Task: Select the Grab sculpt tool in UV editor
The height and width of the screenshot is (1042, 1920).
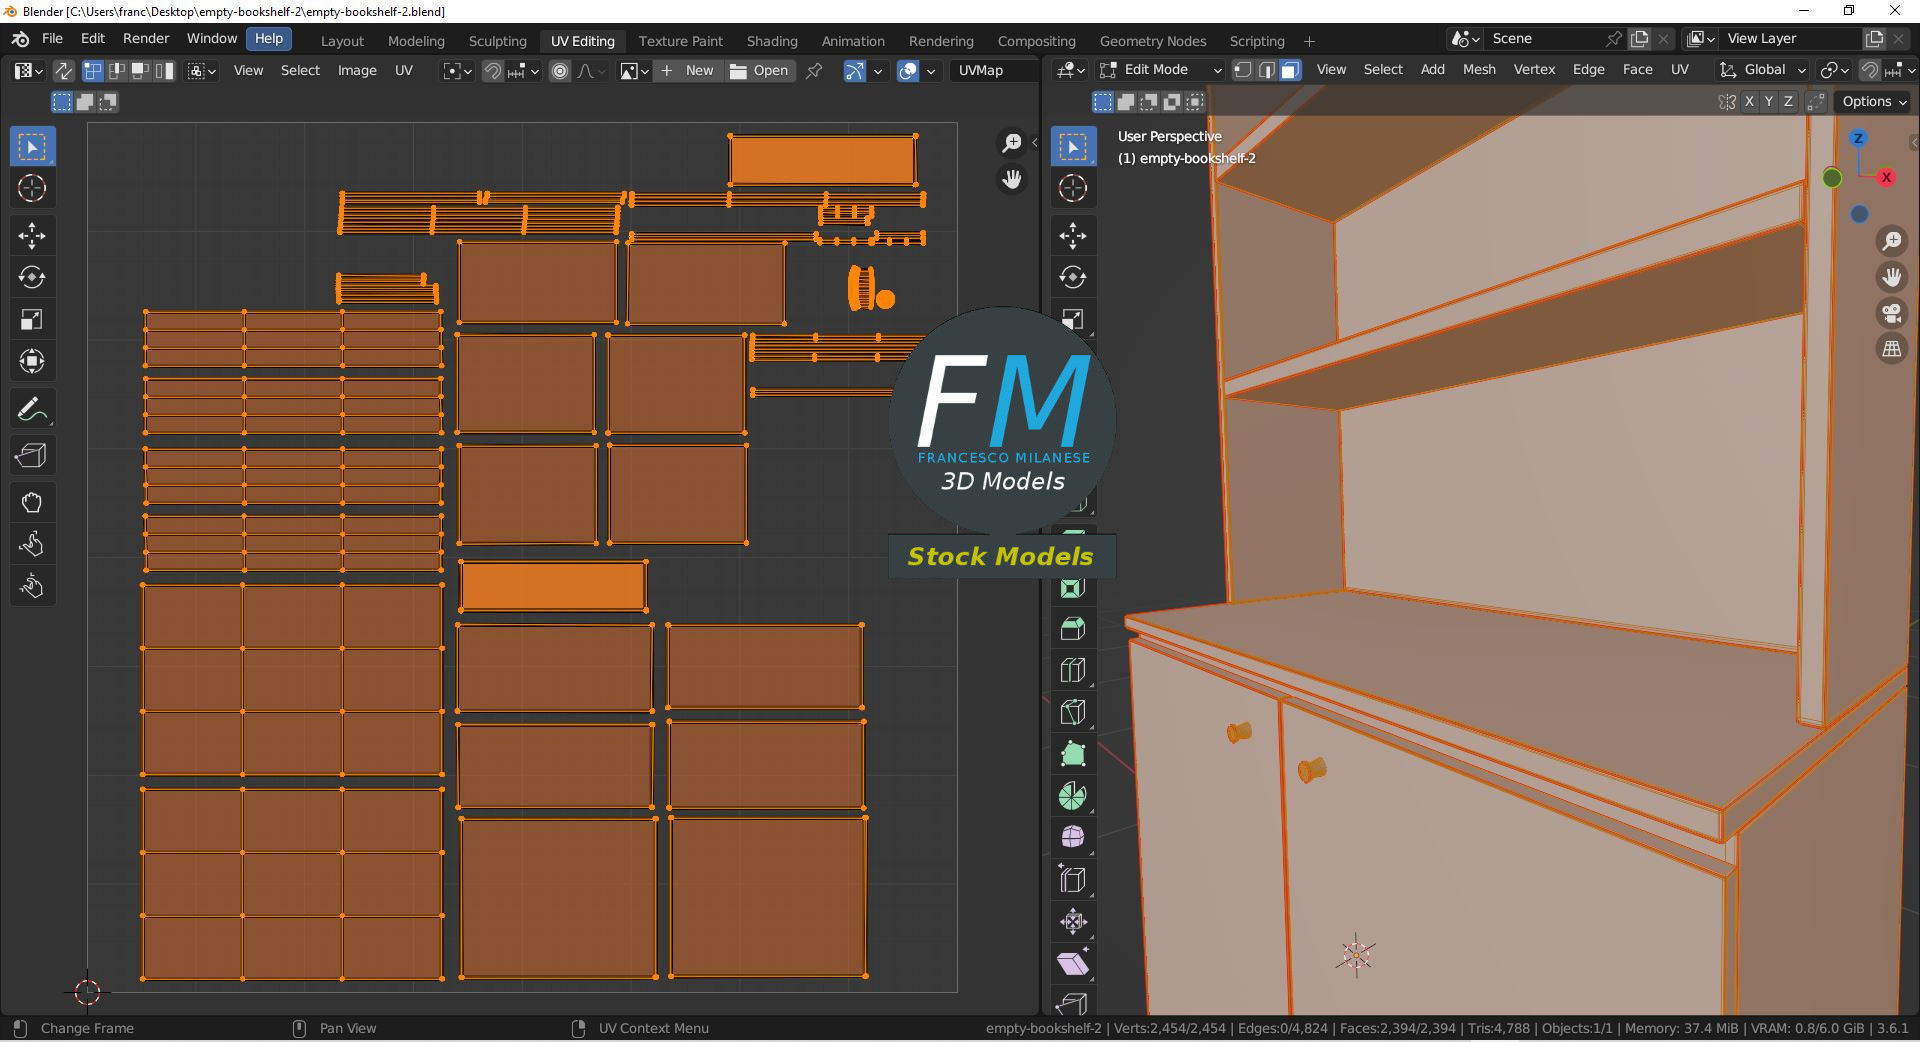Action: coord(32,503)
